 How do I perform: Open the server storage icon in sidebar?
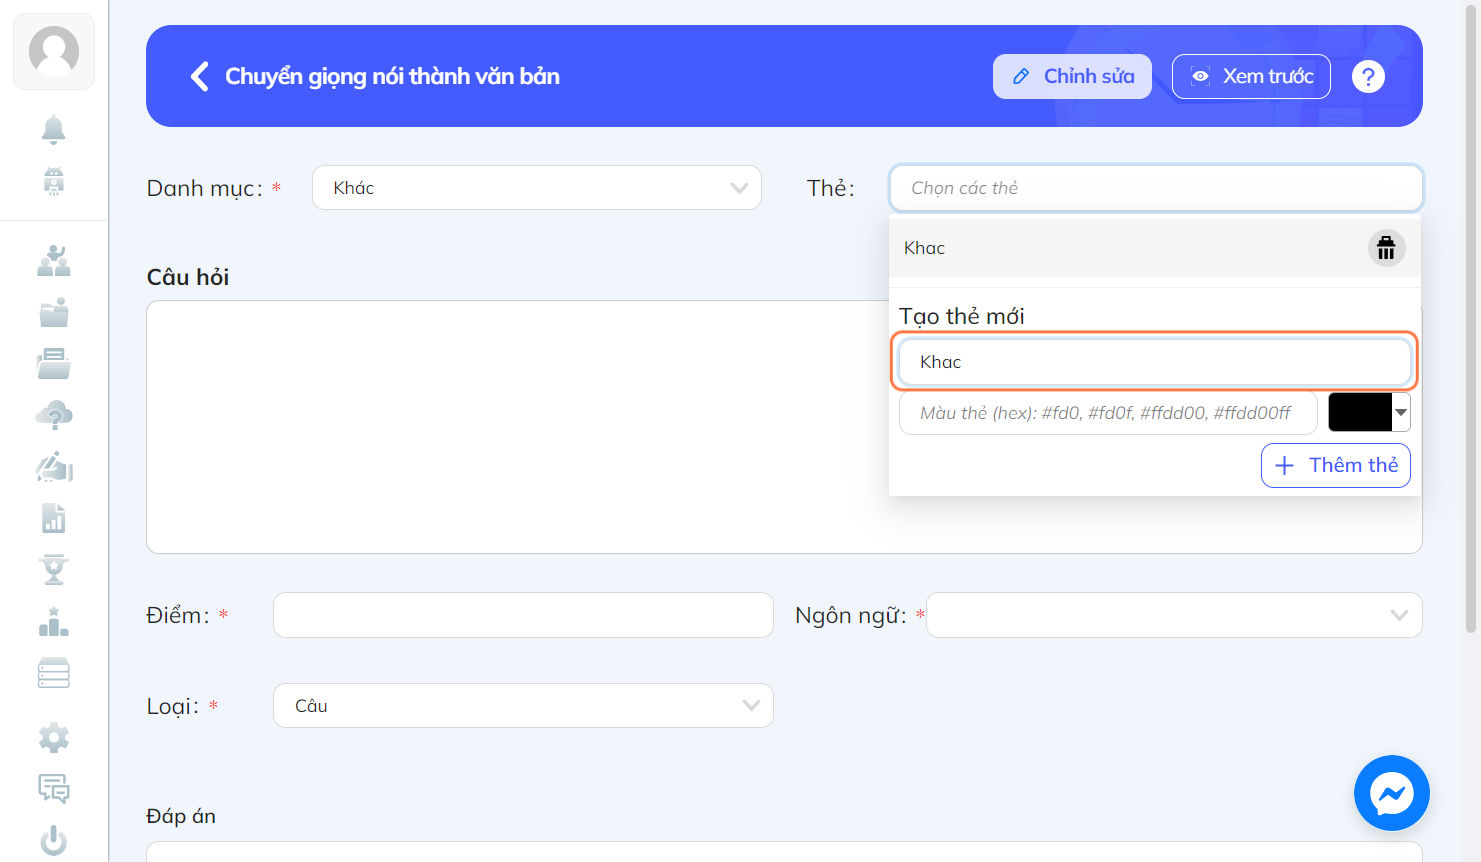pos(54,673)
